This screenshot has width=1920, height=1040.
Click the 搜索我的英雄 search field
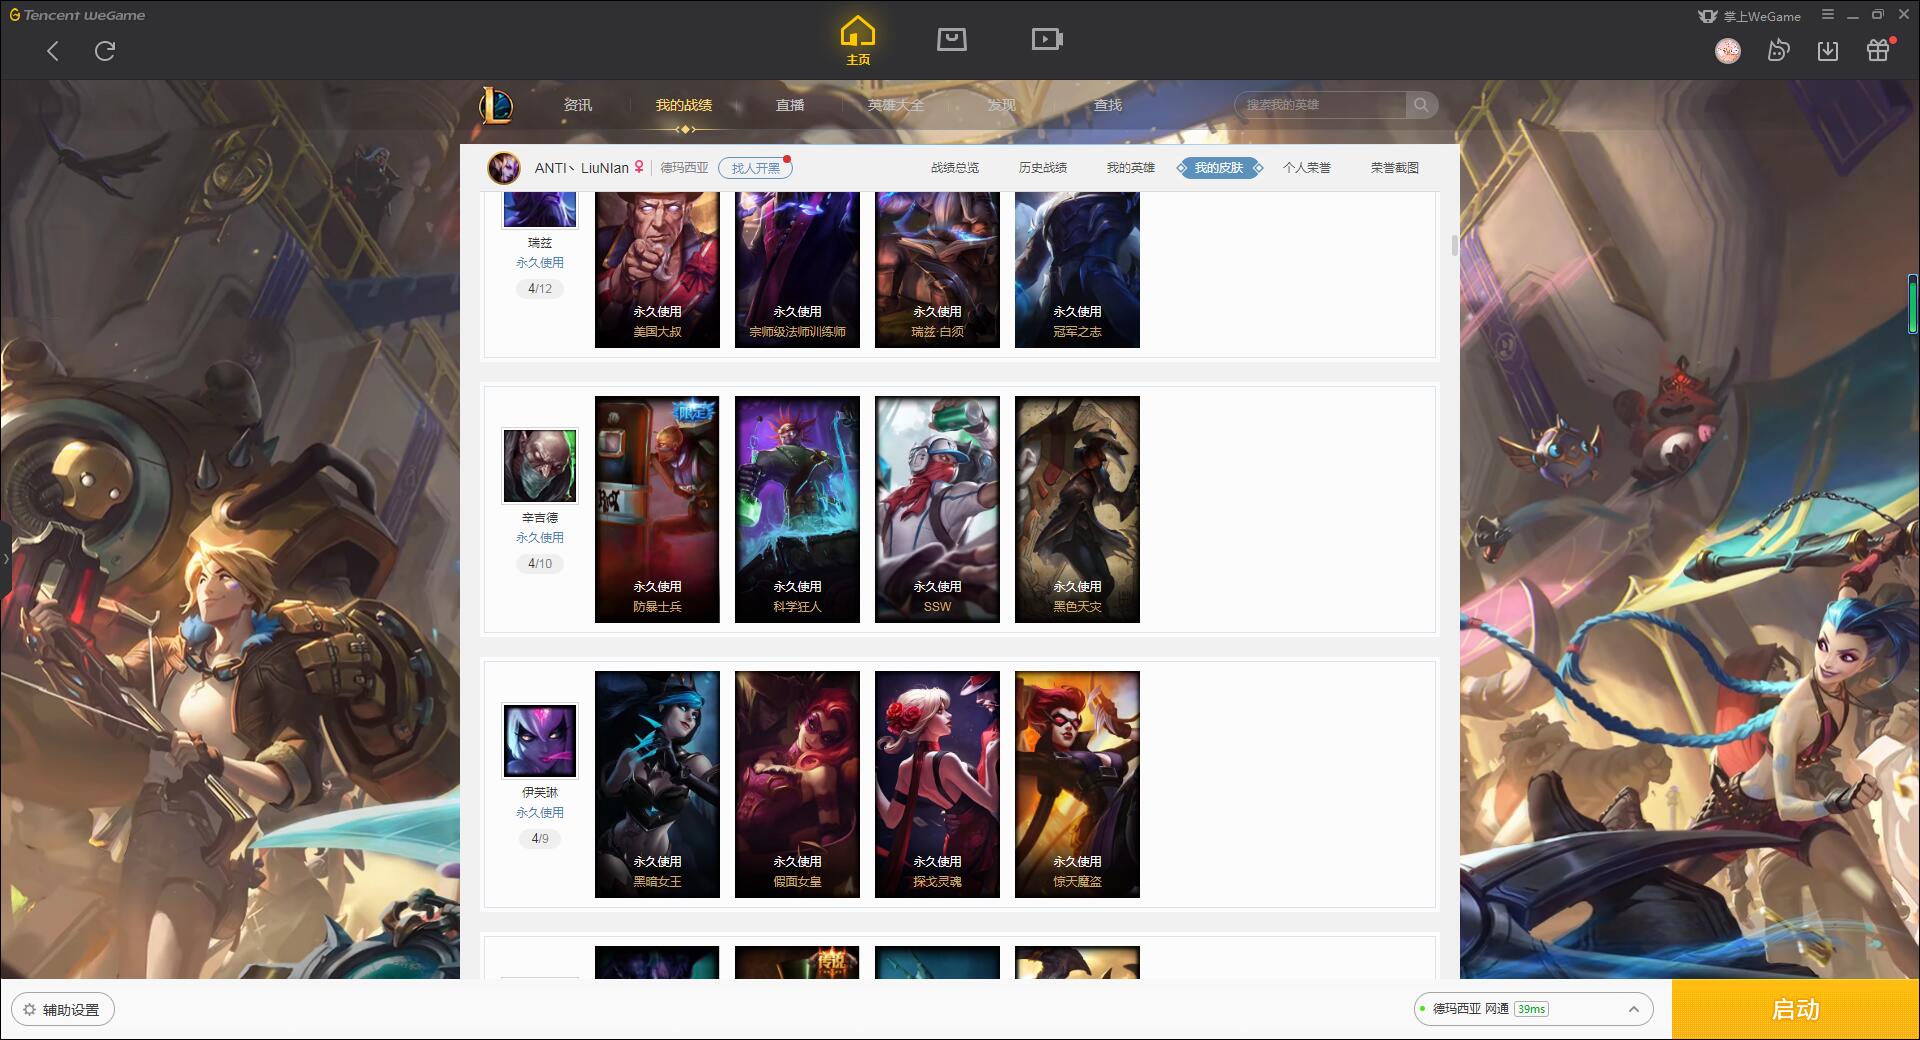tap(1322, 105)
